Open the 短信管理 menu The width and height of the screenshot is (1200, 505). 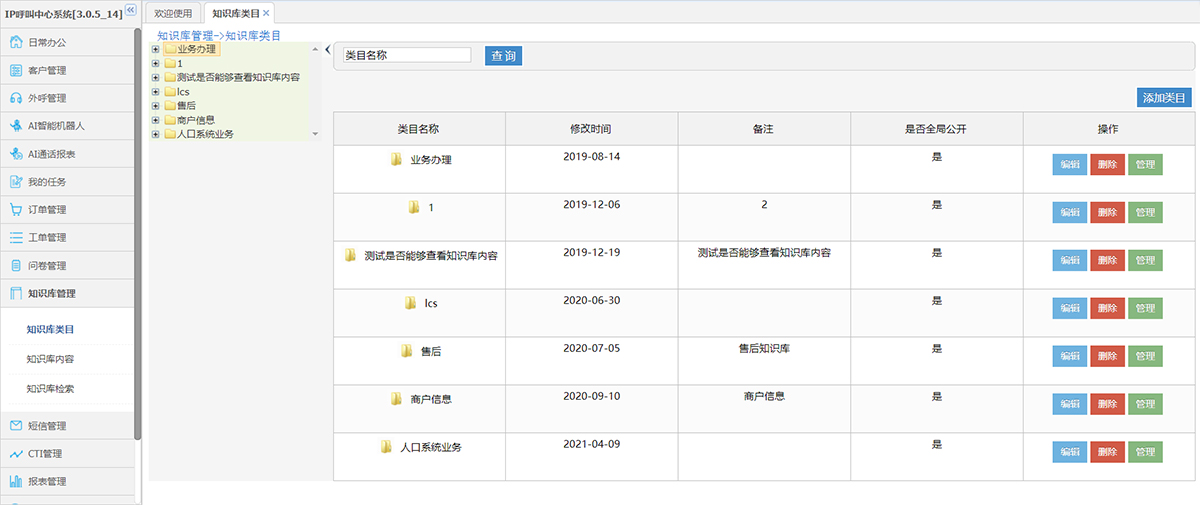pyautogui.click(x=66, y=426)
